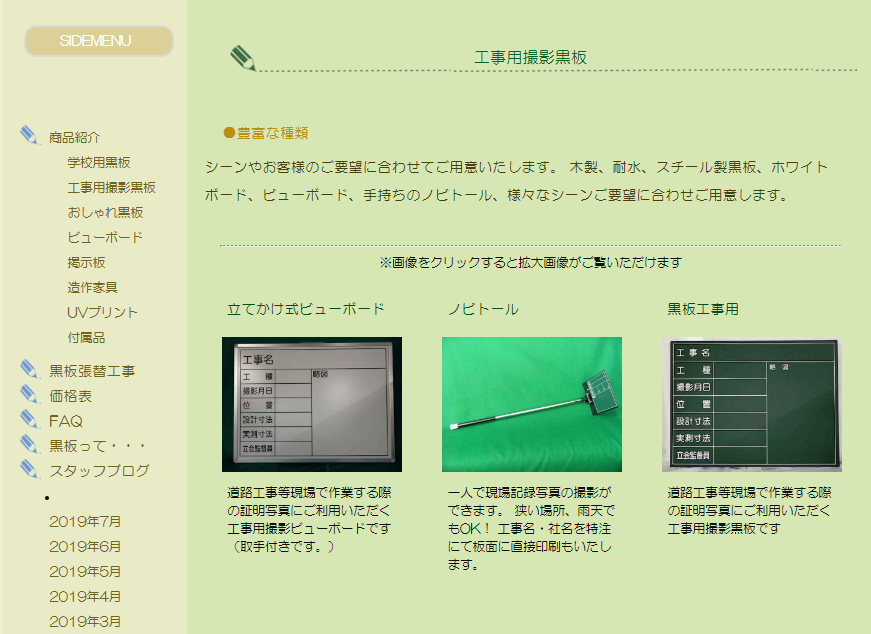
Task: Click the pencil icon beside スタッフブログ
Action: point(29,469)
